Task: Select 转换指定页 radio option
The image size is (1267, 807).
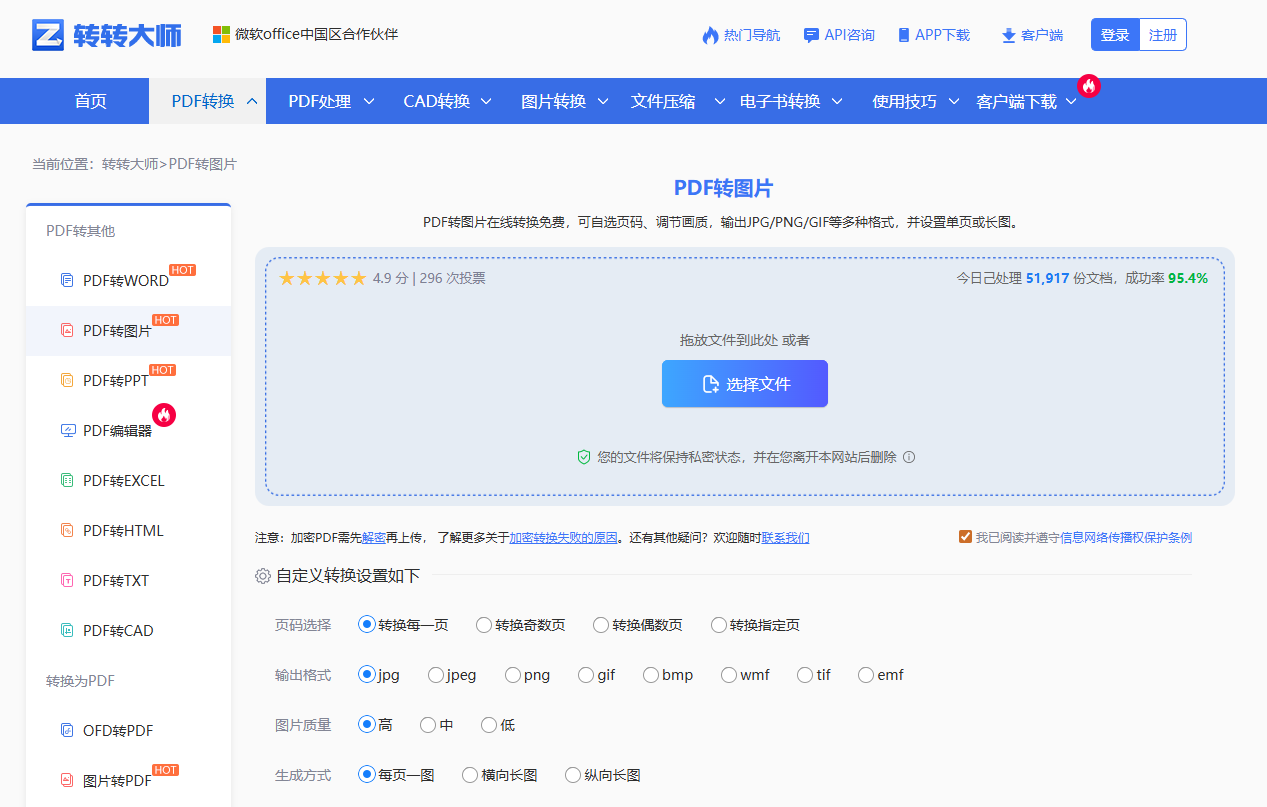Action: (x=719, y=625)
